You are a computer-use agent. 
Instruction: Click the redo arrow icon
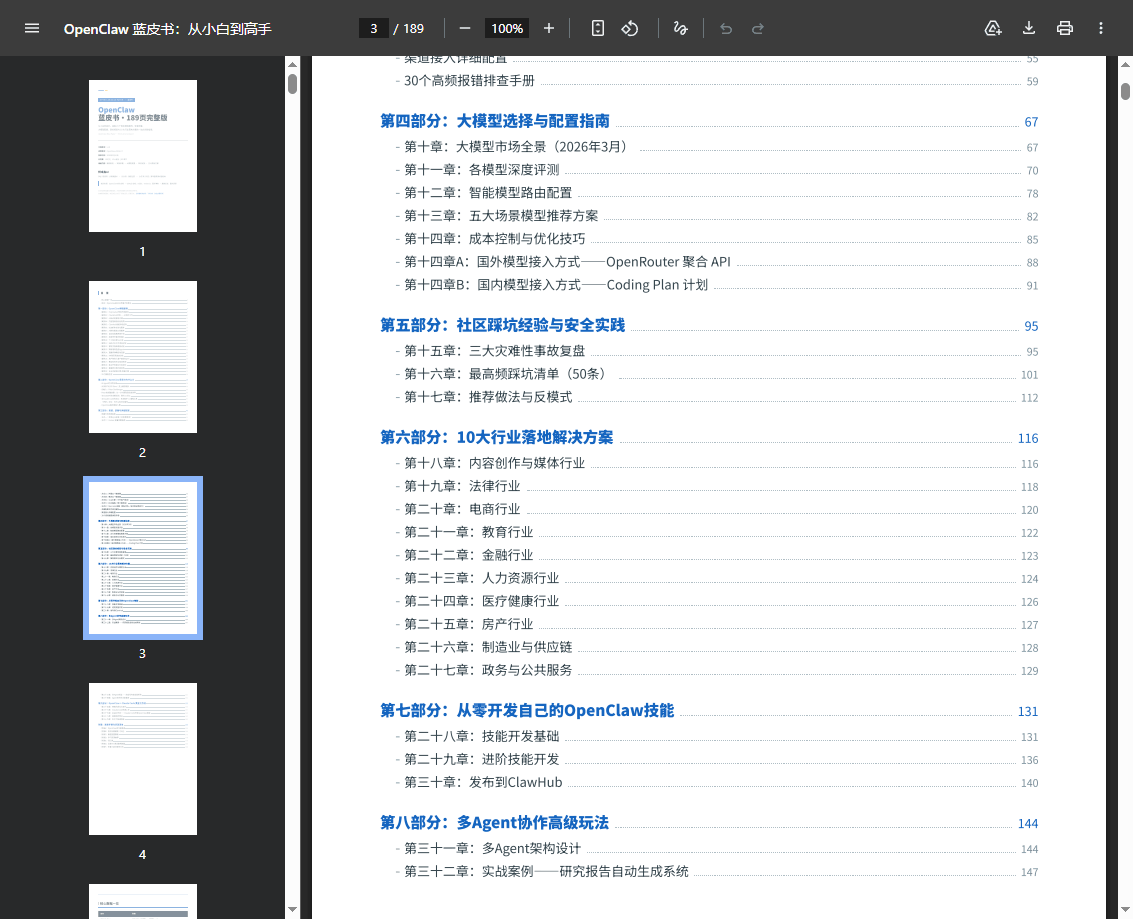point(758,28)
